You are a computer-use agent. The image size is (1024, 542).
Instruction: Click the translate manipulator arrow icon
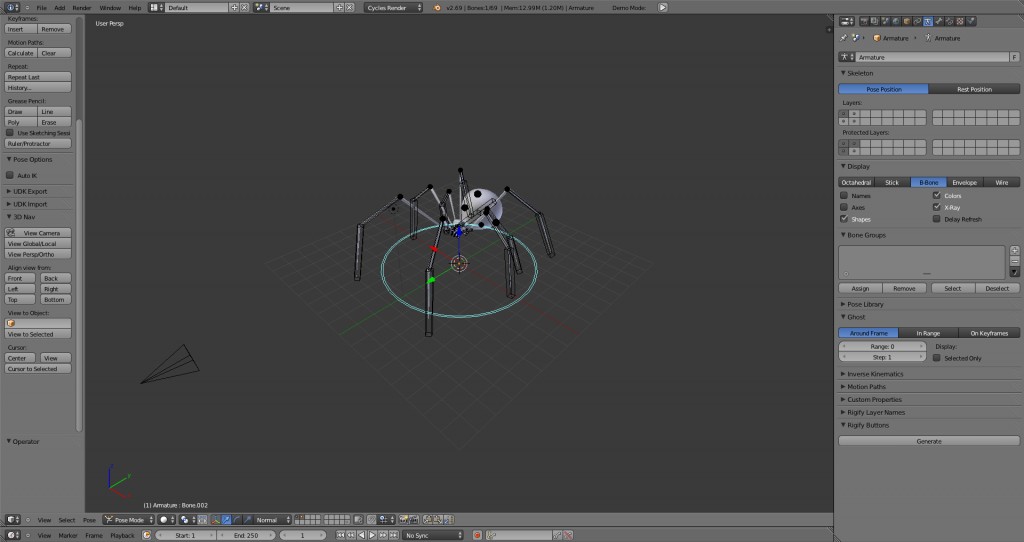(x=226, y=520)
